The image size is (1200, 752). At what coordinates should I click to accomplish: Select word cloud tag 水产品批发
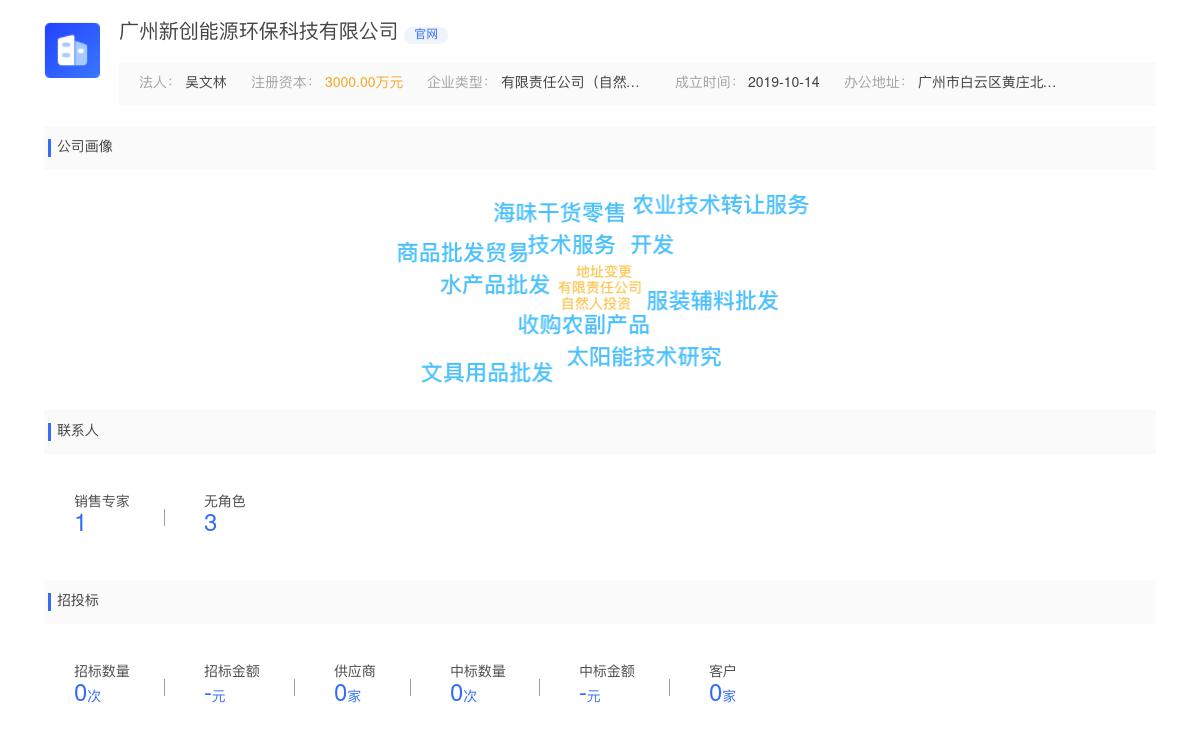tap(495, 285)
